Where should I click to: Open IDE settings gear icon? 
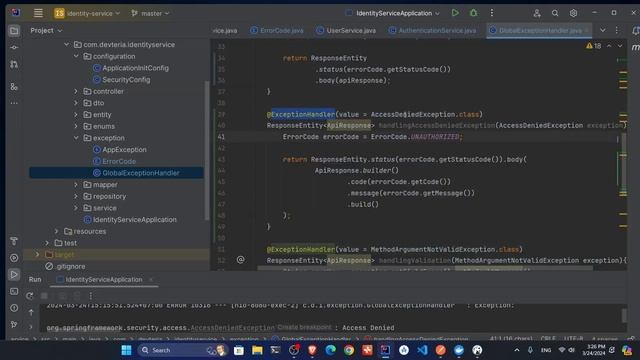coord(573,13)
